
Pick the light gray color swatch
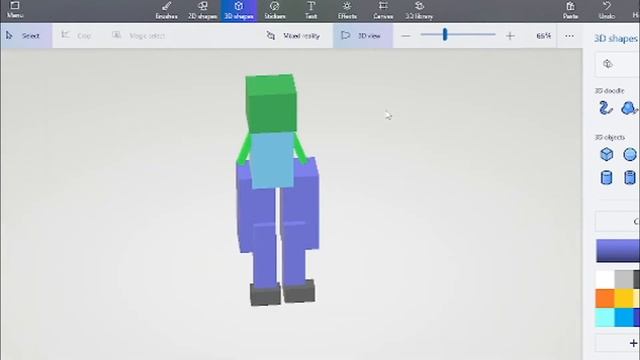624,280
